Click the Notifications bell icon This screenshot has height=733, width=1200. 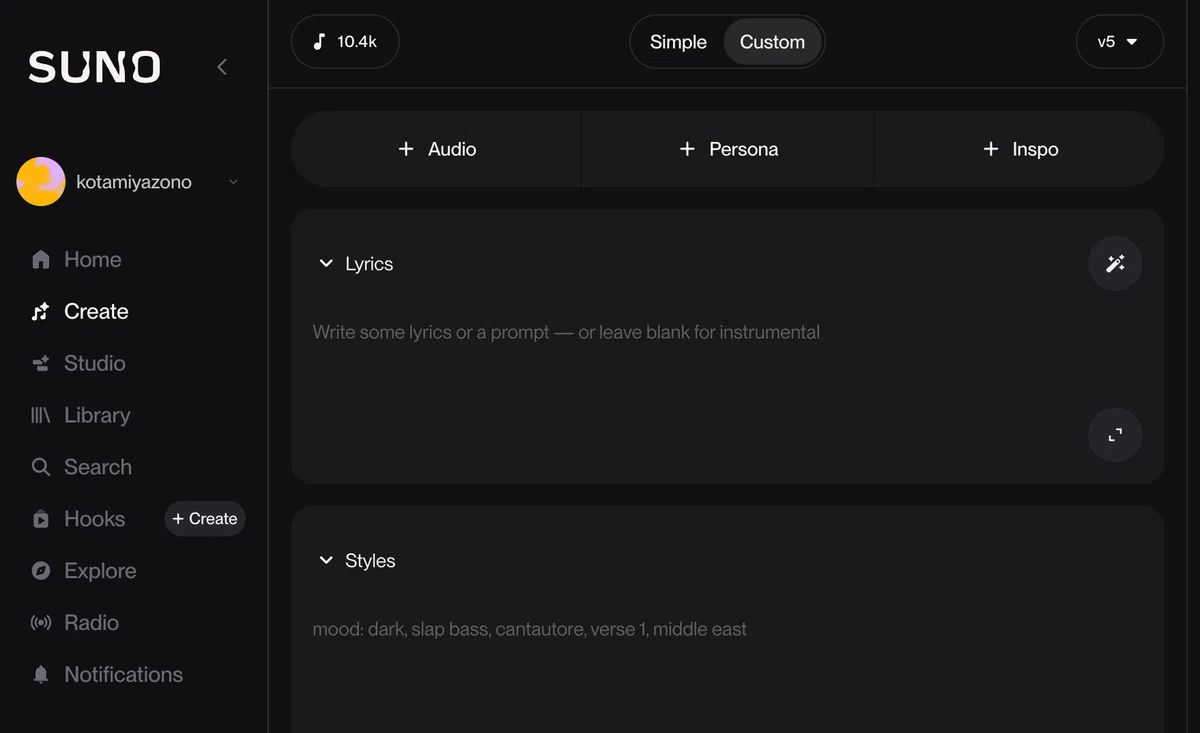point(41,675)
